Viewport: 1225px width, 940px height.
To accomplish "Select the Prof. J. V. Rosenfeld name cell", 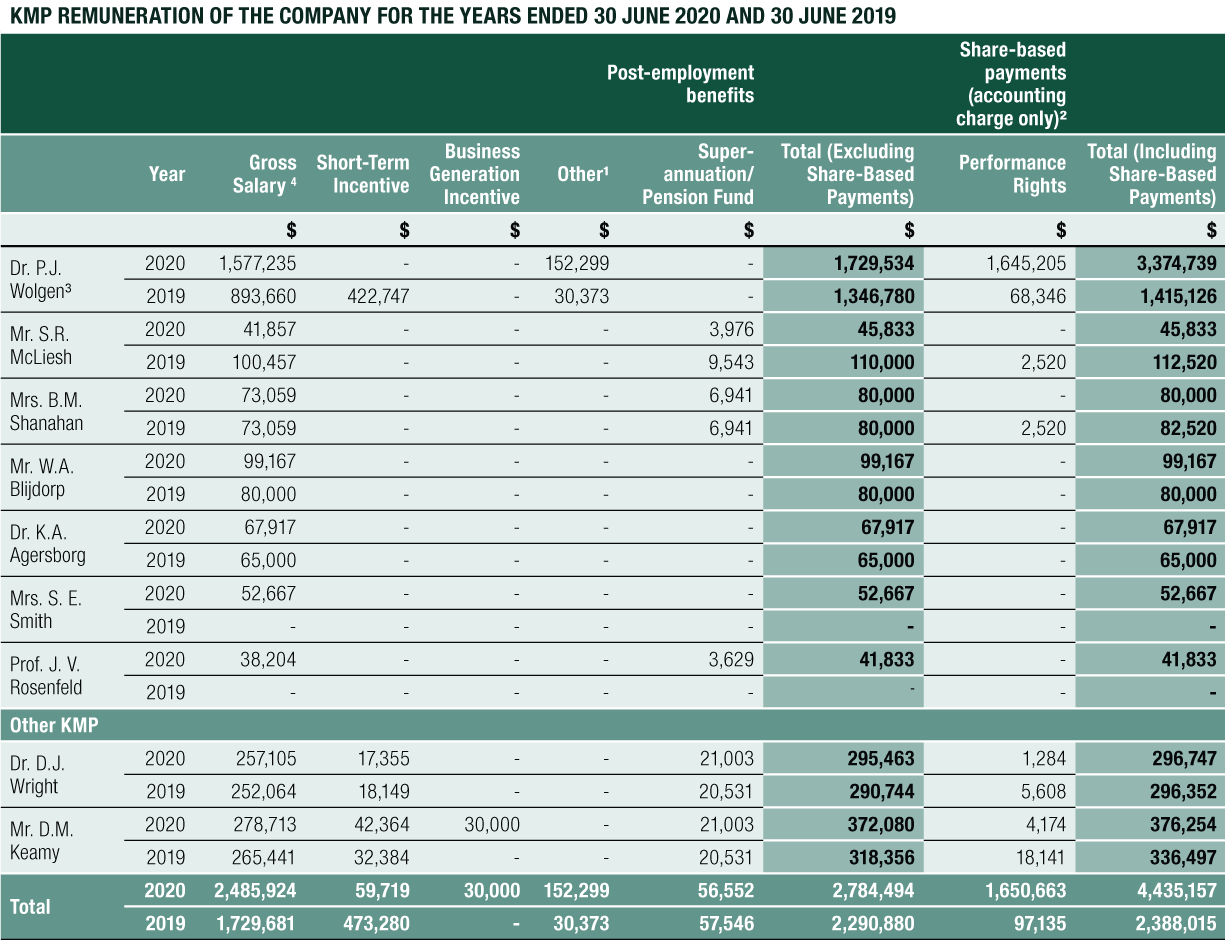I will tap(46, 675).
